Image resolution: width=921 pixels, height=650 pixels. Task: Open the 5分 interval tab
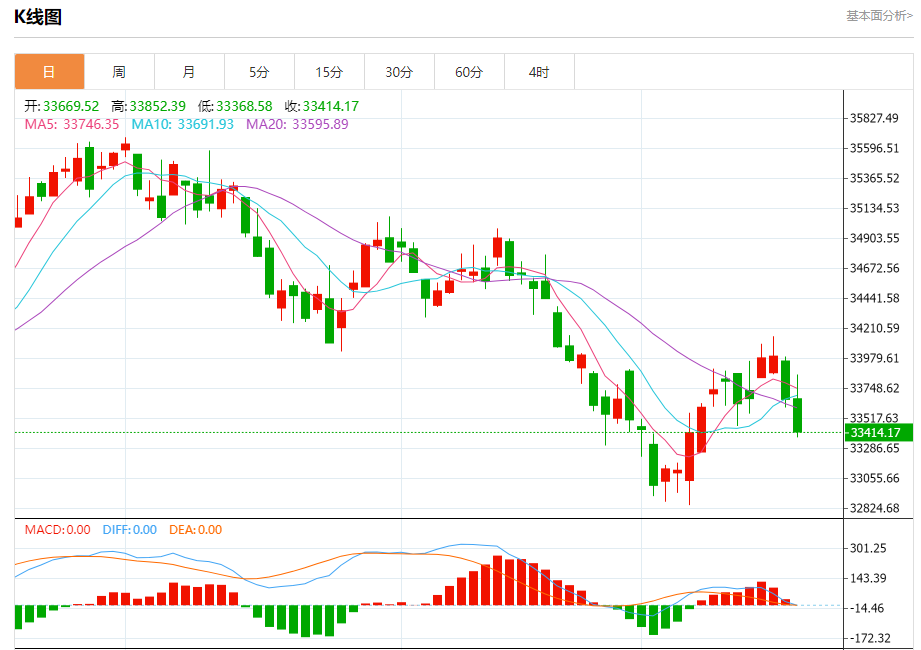point(259,72)
